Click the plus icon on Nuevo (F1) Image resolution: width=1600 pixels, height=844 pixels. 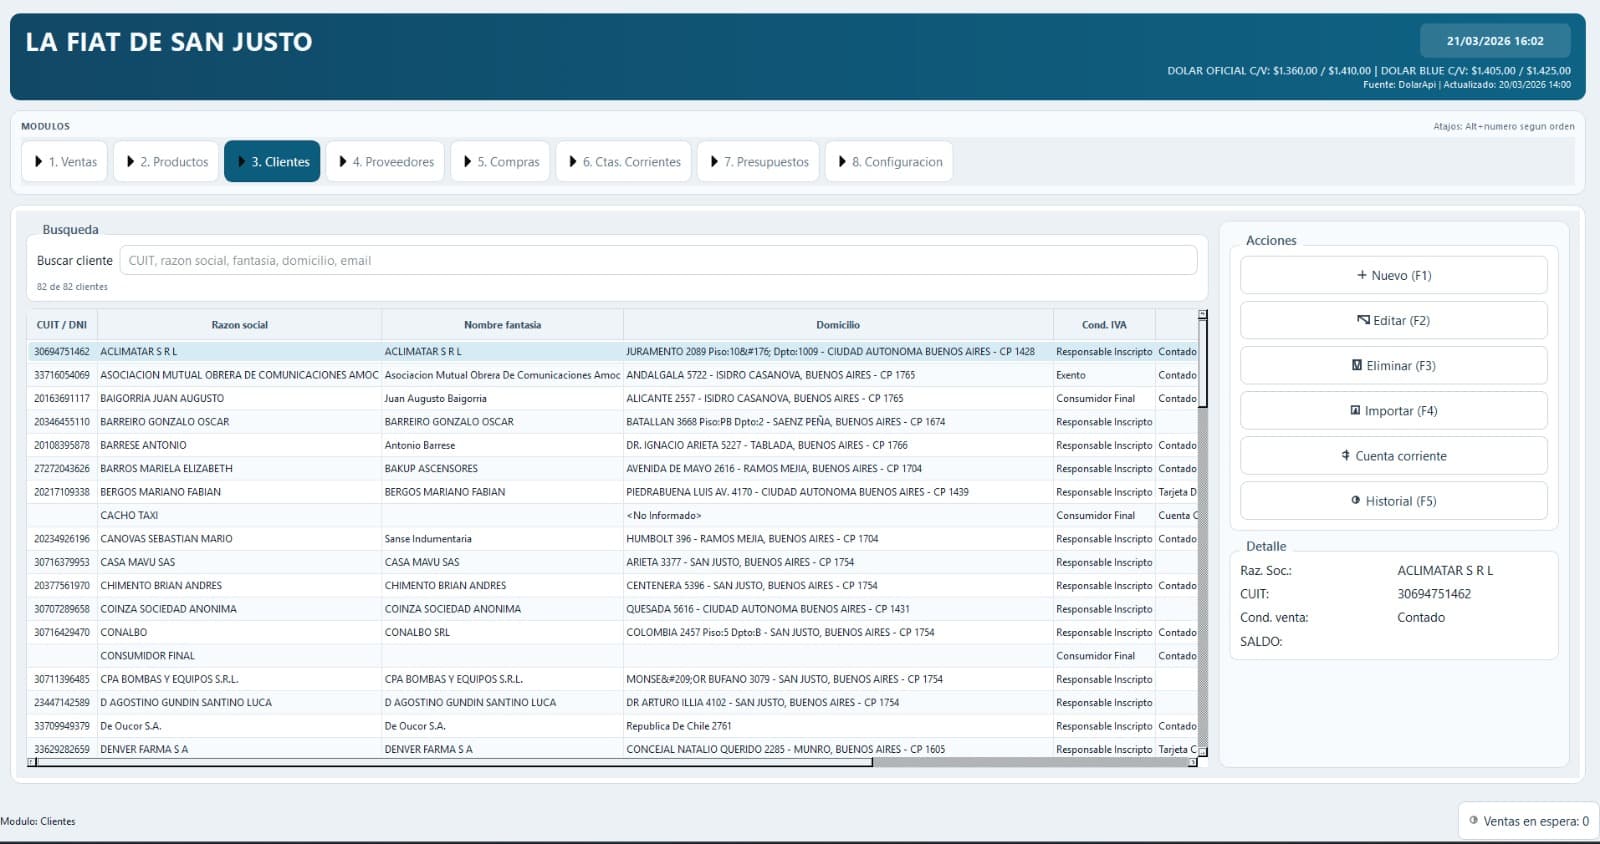[1361, 275]
